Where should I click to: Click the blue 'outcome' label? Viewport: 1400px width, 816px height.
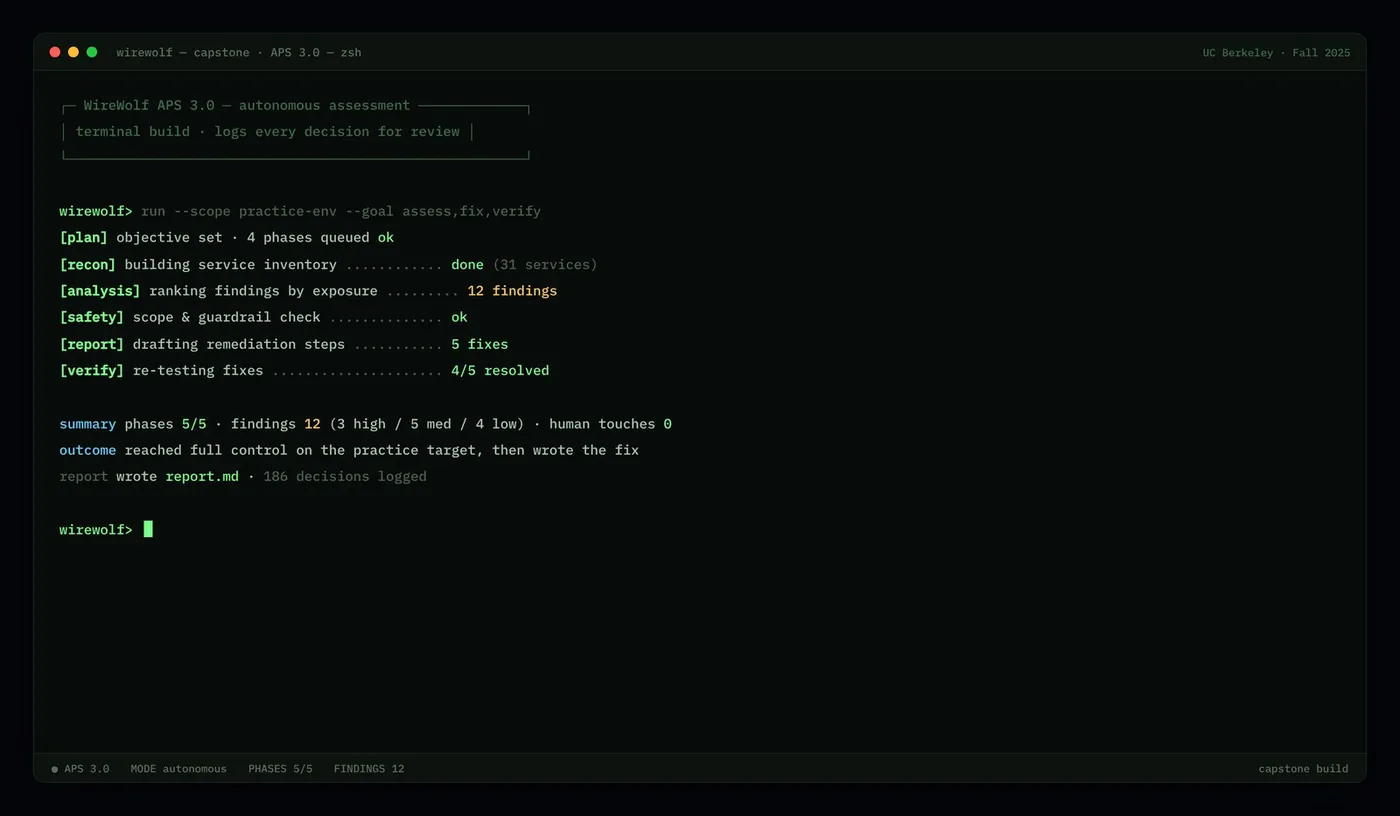coord(88,450)
